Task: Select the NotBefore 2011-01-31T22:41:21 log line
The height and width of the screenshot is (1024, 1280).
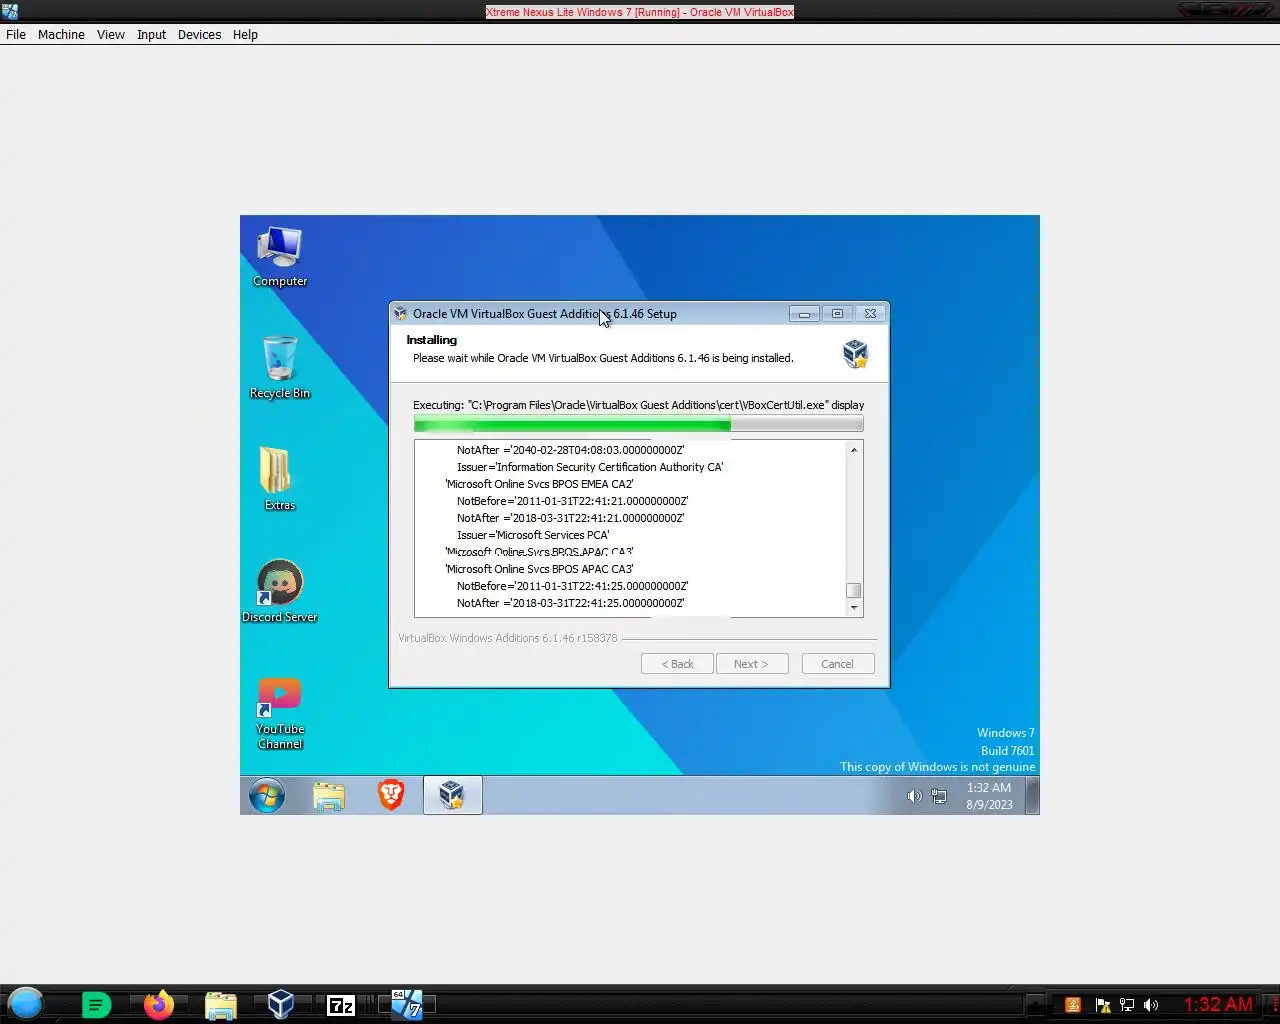Action: click(x=573, y=501)
